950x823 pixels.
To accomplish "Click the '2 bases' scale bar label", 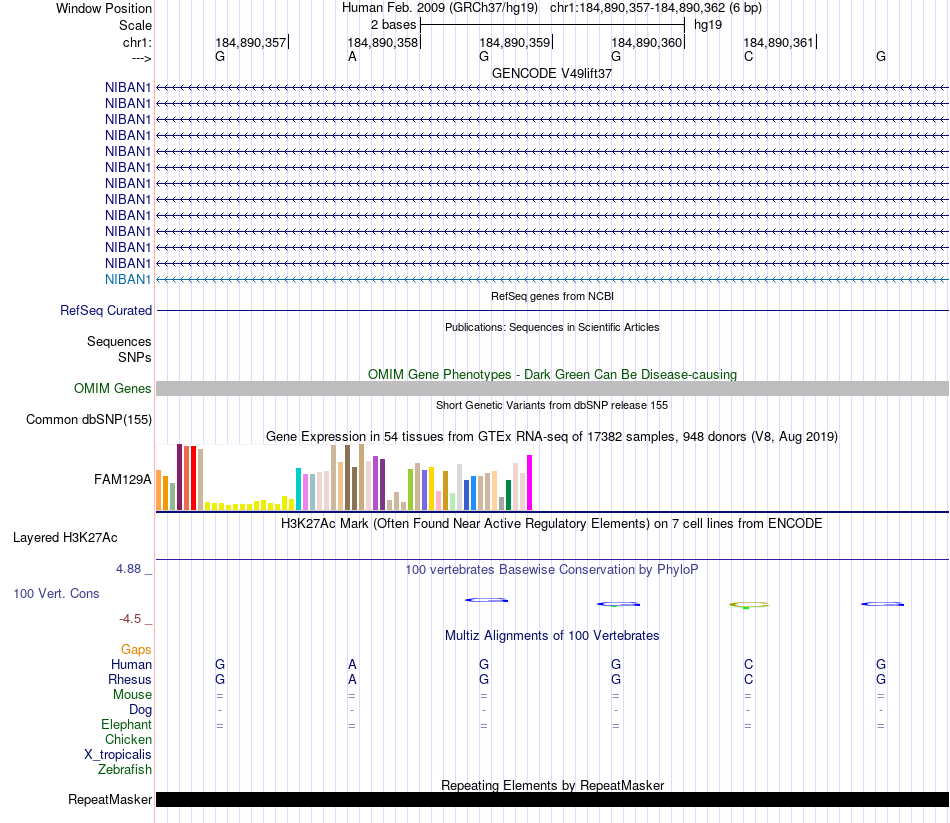I will 393,25.
